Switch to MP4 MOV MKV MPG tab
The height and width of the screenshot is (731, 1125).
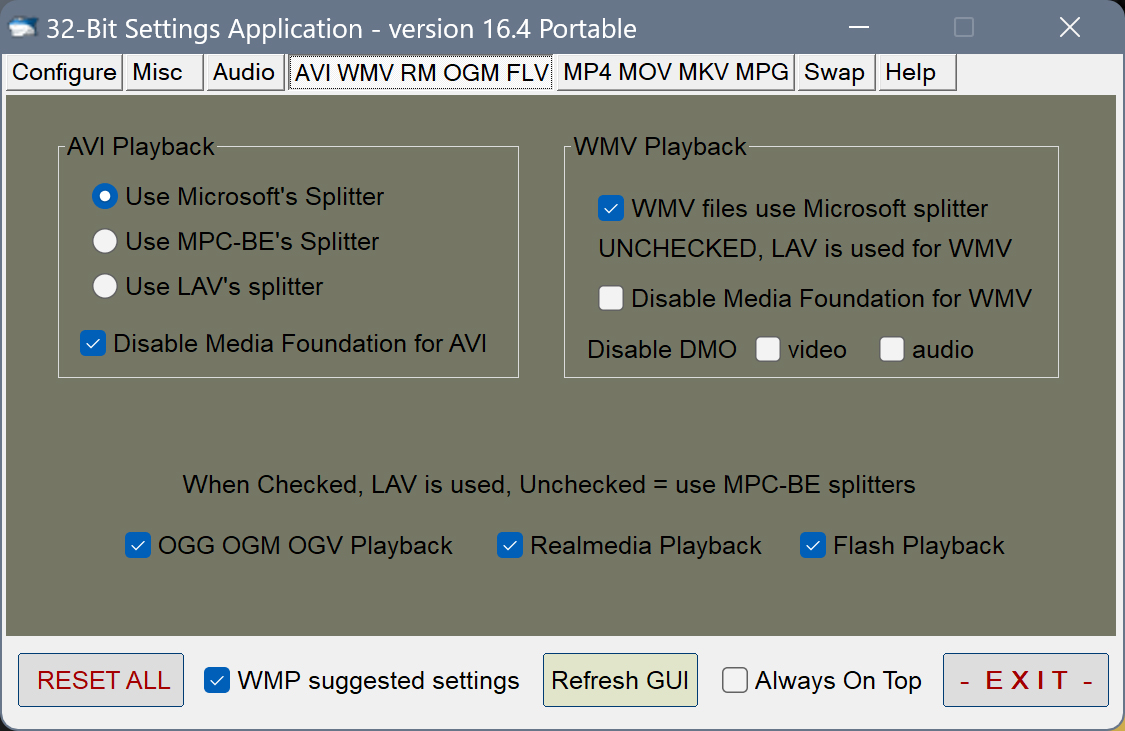click(x=676, y=72)
